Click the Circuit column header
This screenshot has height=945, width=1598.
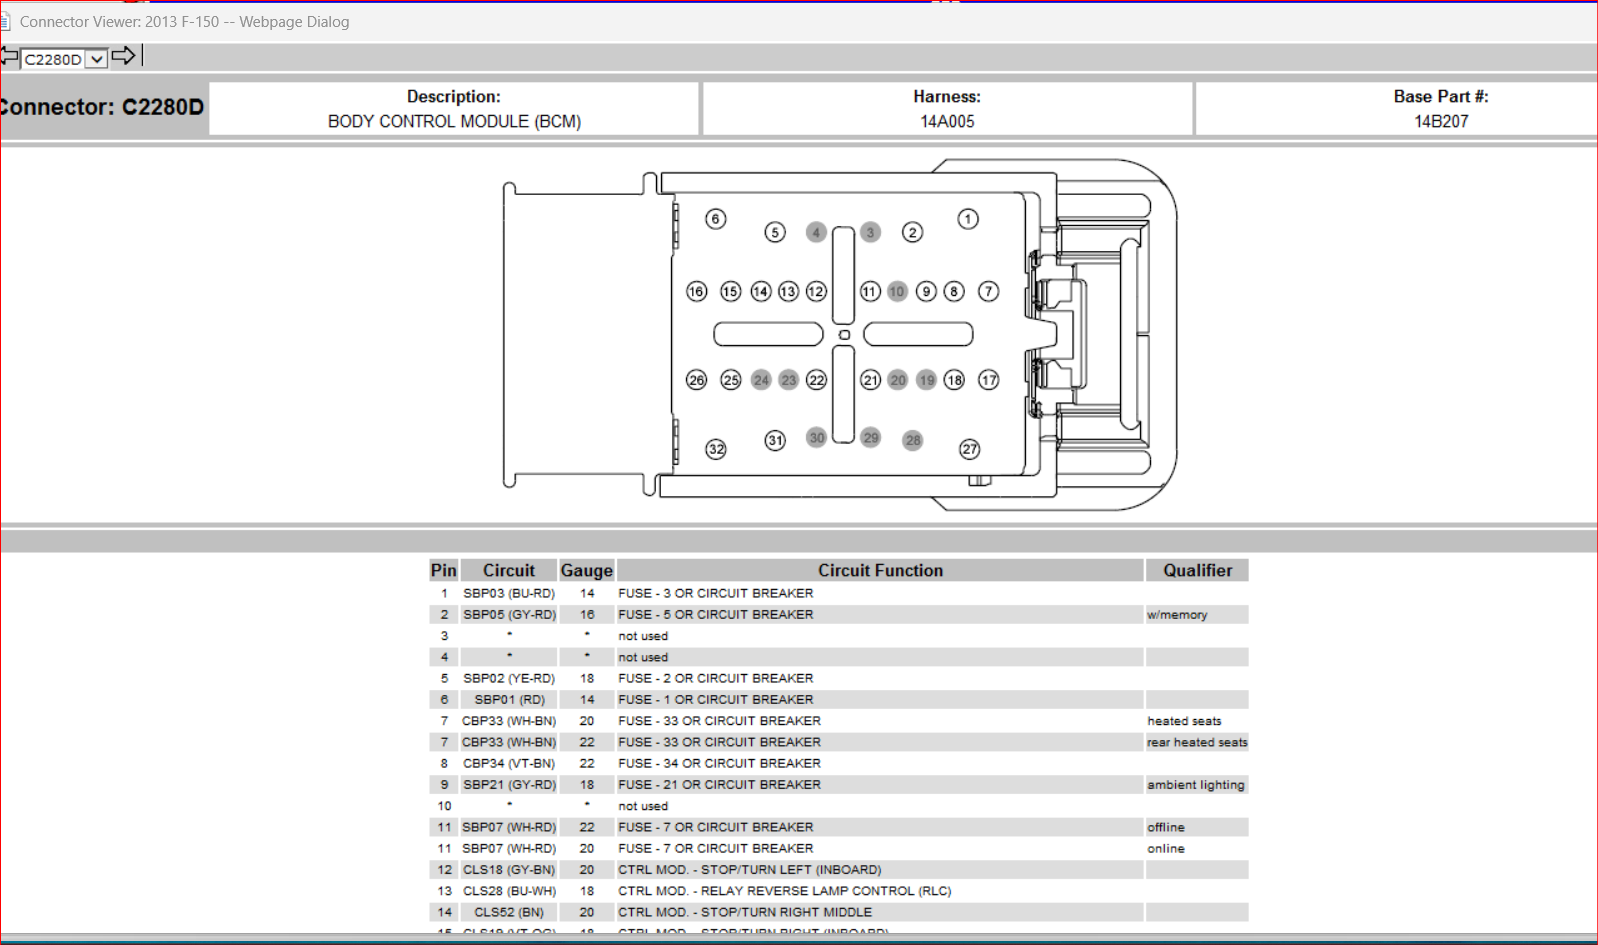pyautogui.click(x=509, y=570)
